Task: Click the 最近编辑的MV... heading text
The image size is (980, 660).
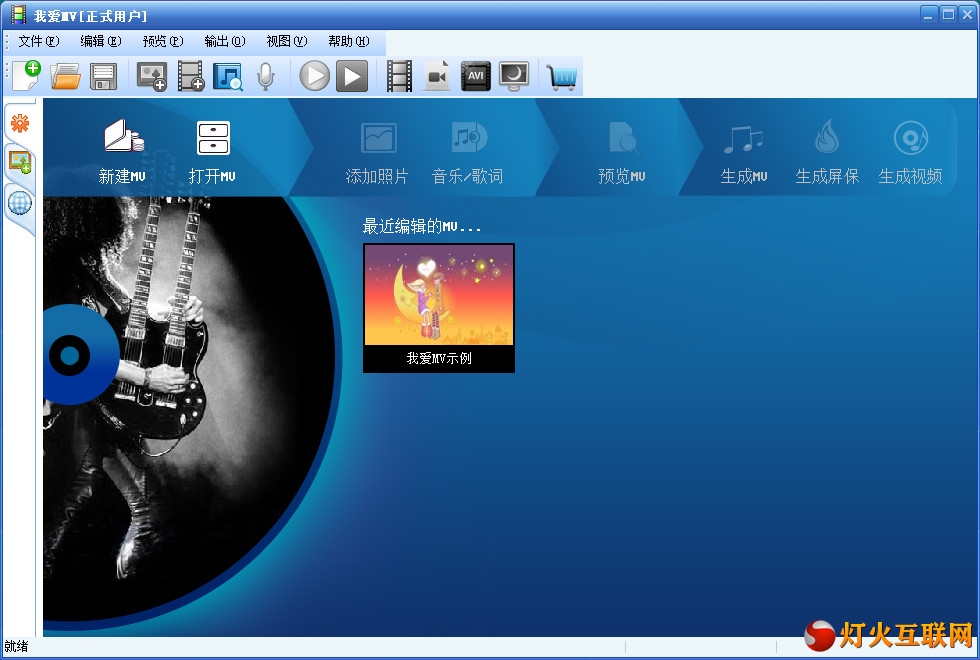Action: [422, 226]
